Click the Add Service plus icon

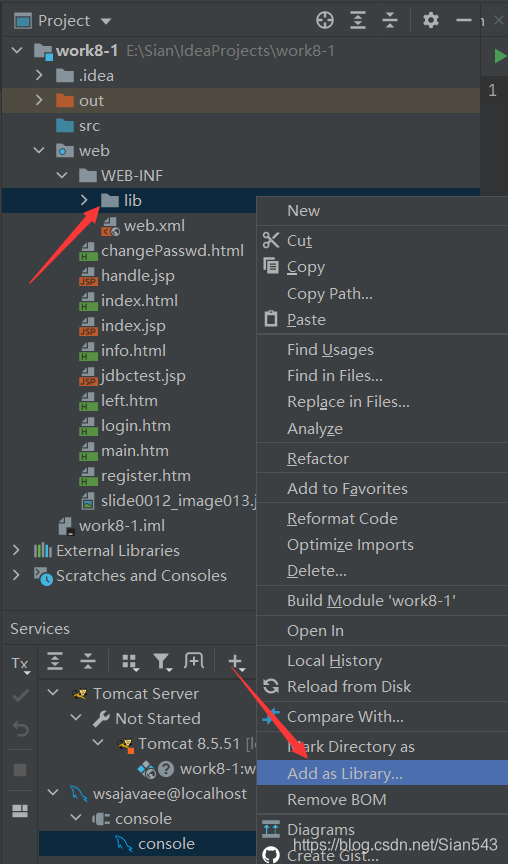tap(236, 661)
